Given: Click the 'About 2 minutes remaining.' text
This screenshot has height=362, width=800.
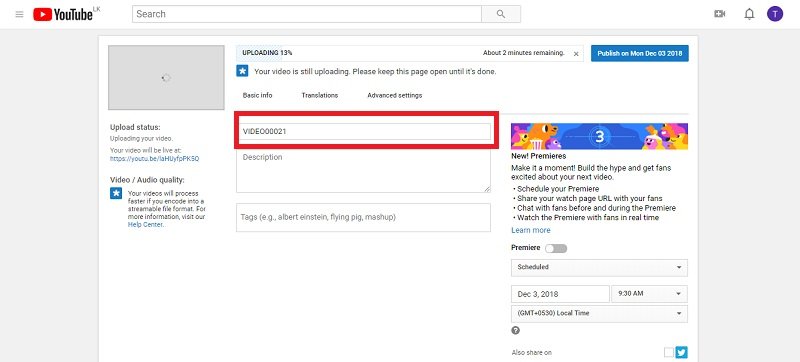Looking at the screenshot, I should click(x=524, y=53).
